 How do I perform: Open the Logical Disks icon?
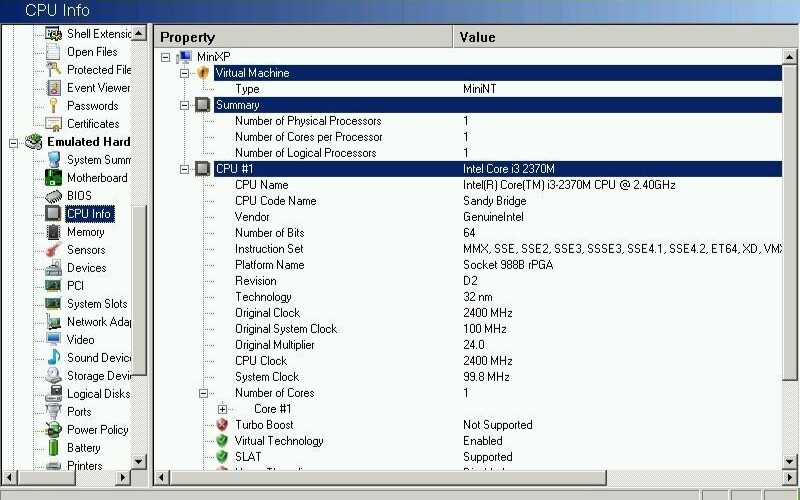pos(53,394)
